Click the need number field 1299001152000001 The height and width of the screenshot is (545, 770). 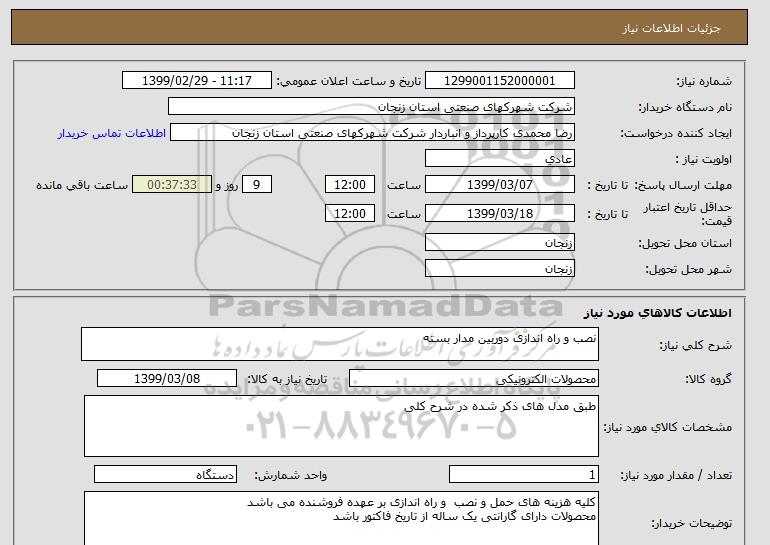tap(499, 81)
